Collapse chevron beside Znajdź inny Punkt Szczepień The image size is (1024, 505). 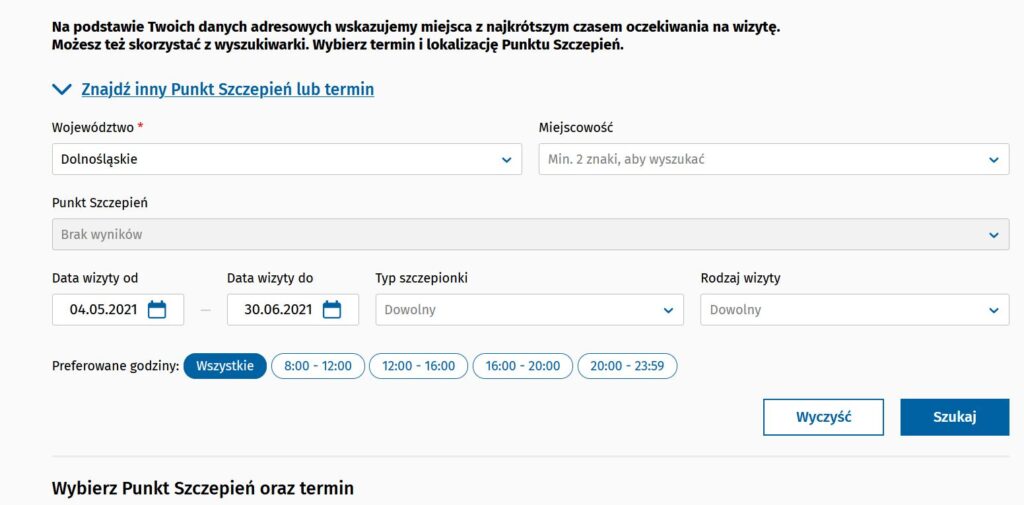pyautogui.click(x=61, y=90)
